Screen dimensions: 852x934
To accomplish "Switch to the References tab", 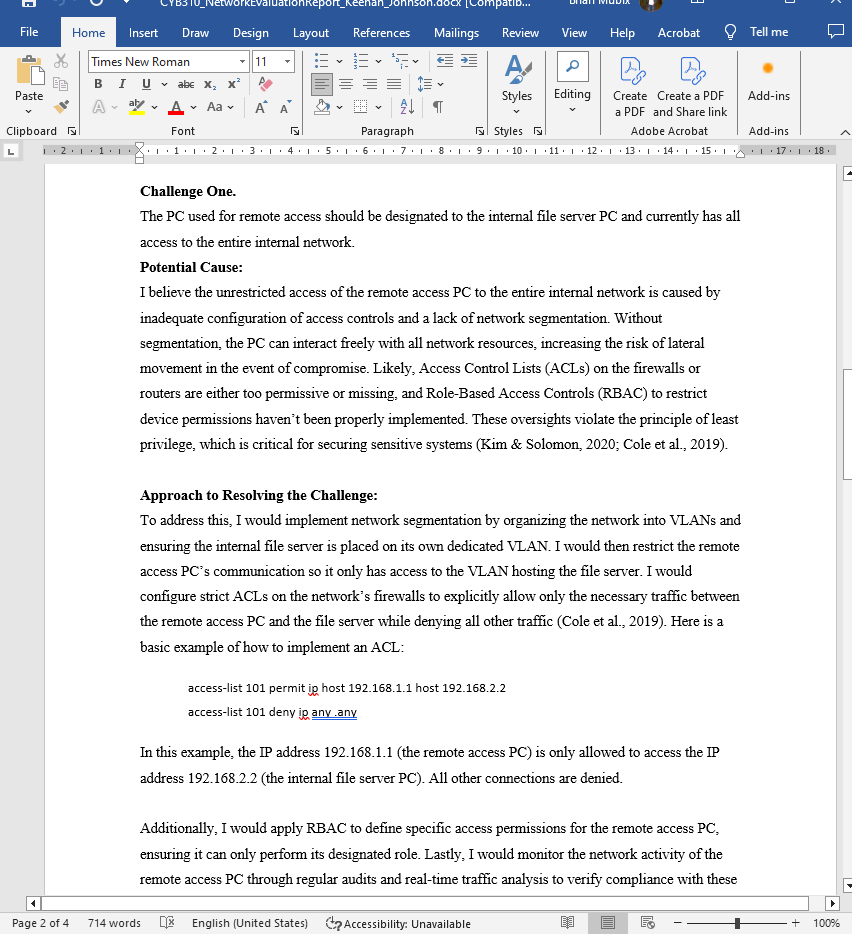I will click(x=381, y=33).
